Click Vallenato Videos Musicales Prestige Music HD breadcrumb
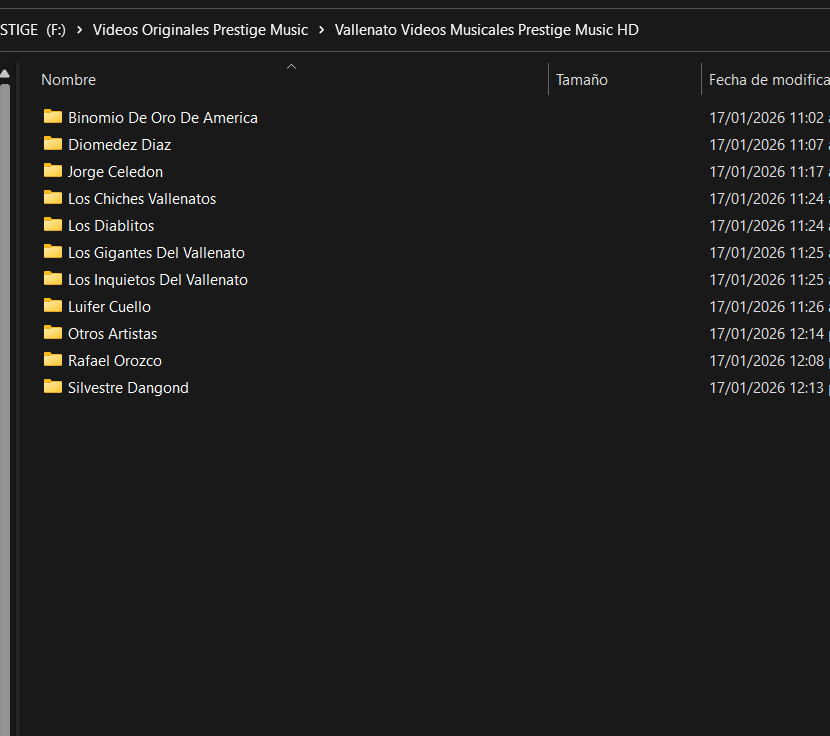This screenshot has width=830, height=736. pyautogui.click(x=486, y=30)
